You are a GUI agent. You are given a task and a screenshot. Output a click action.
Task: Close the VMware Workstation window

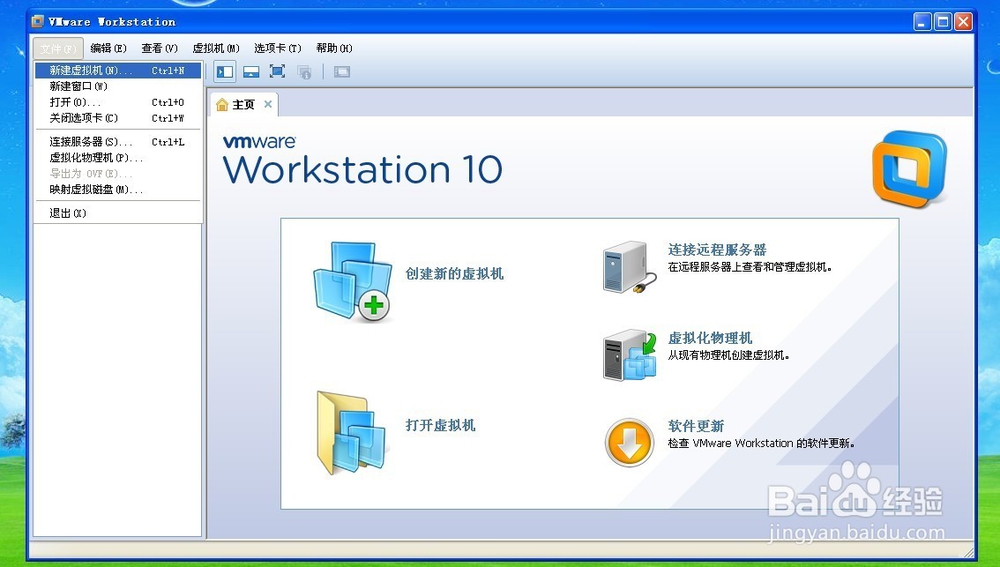(963, 22)
